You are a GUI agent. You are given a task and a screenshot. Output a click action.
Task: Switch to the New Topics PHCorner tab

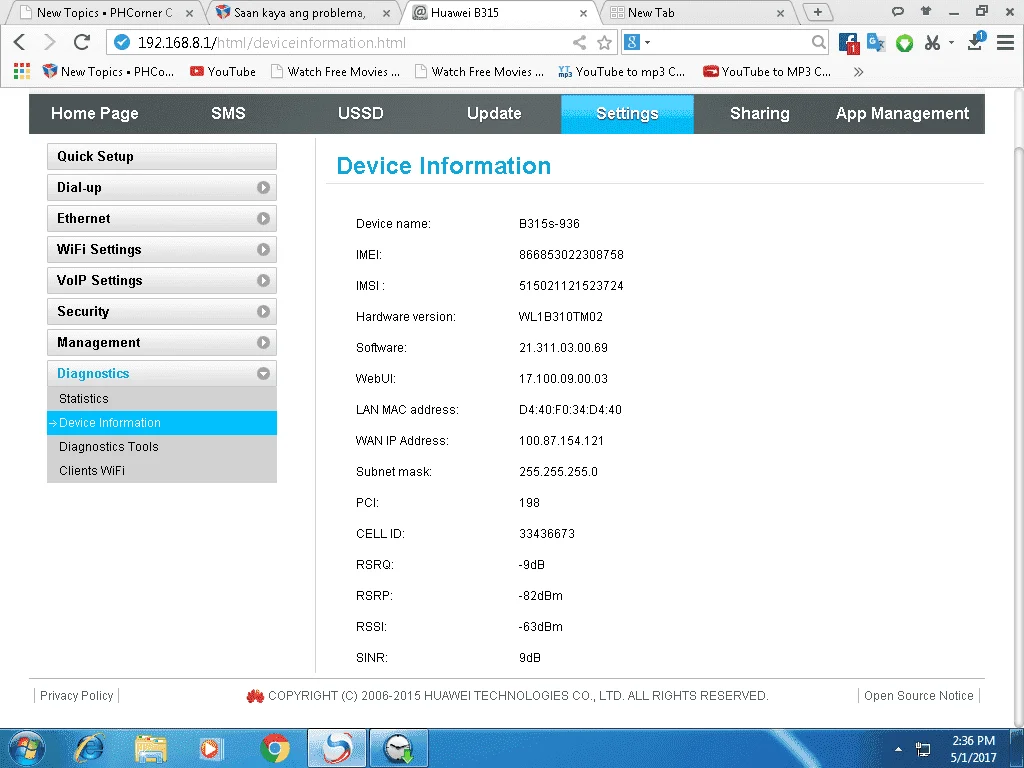[x=104, y=12]
